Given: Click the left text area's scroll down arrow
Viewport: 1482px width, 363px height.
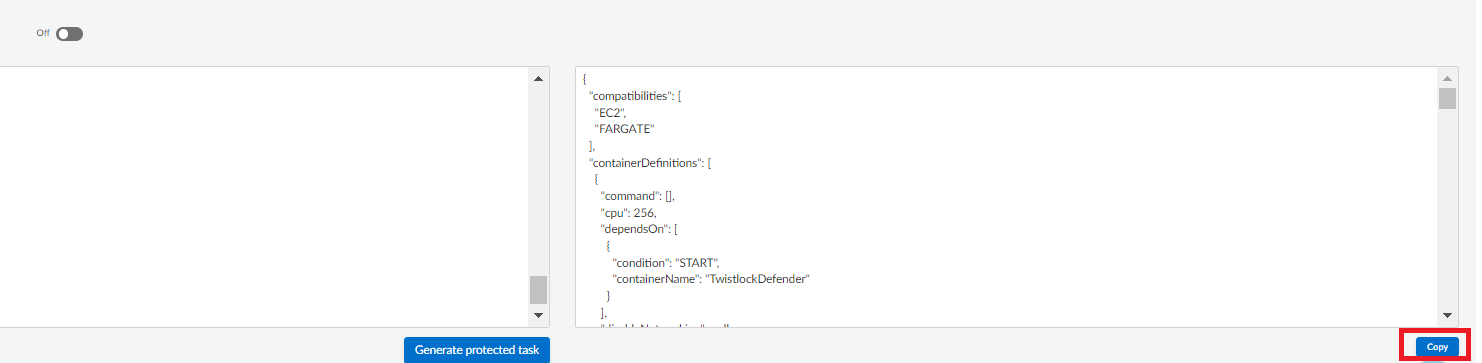Looking at the screenshot, I should pos(538,315).
